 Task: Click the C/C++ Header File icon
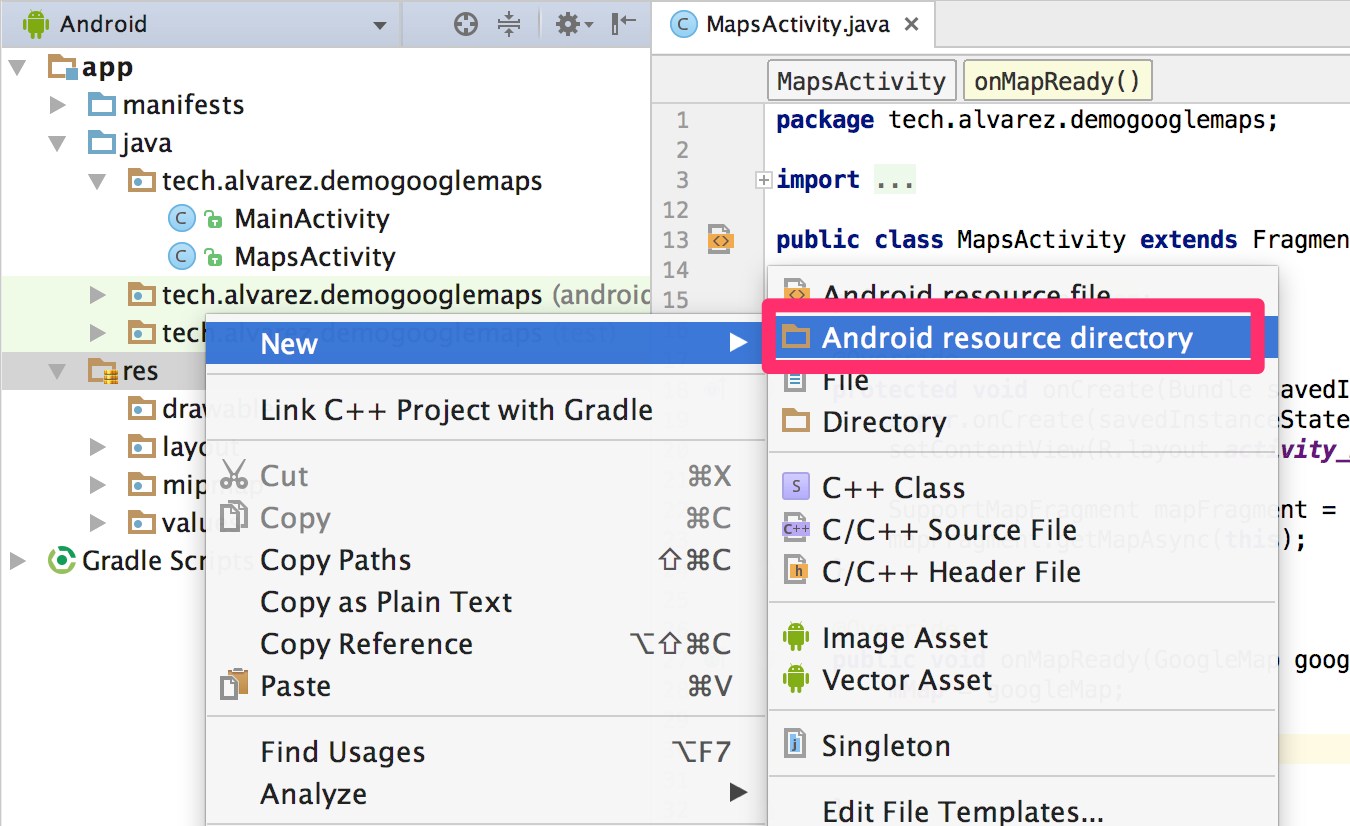point(796,571)
